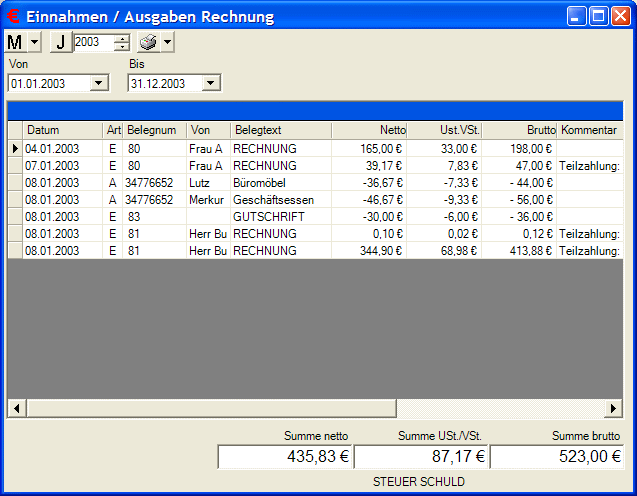Click the Netto value 39,17 €

tap(369, 166)
